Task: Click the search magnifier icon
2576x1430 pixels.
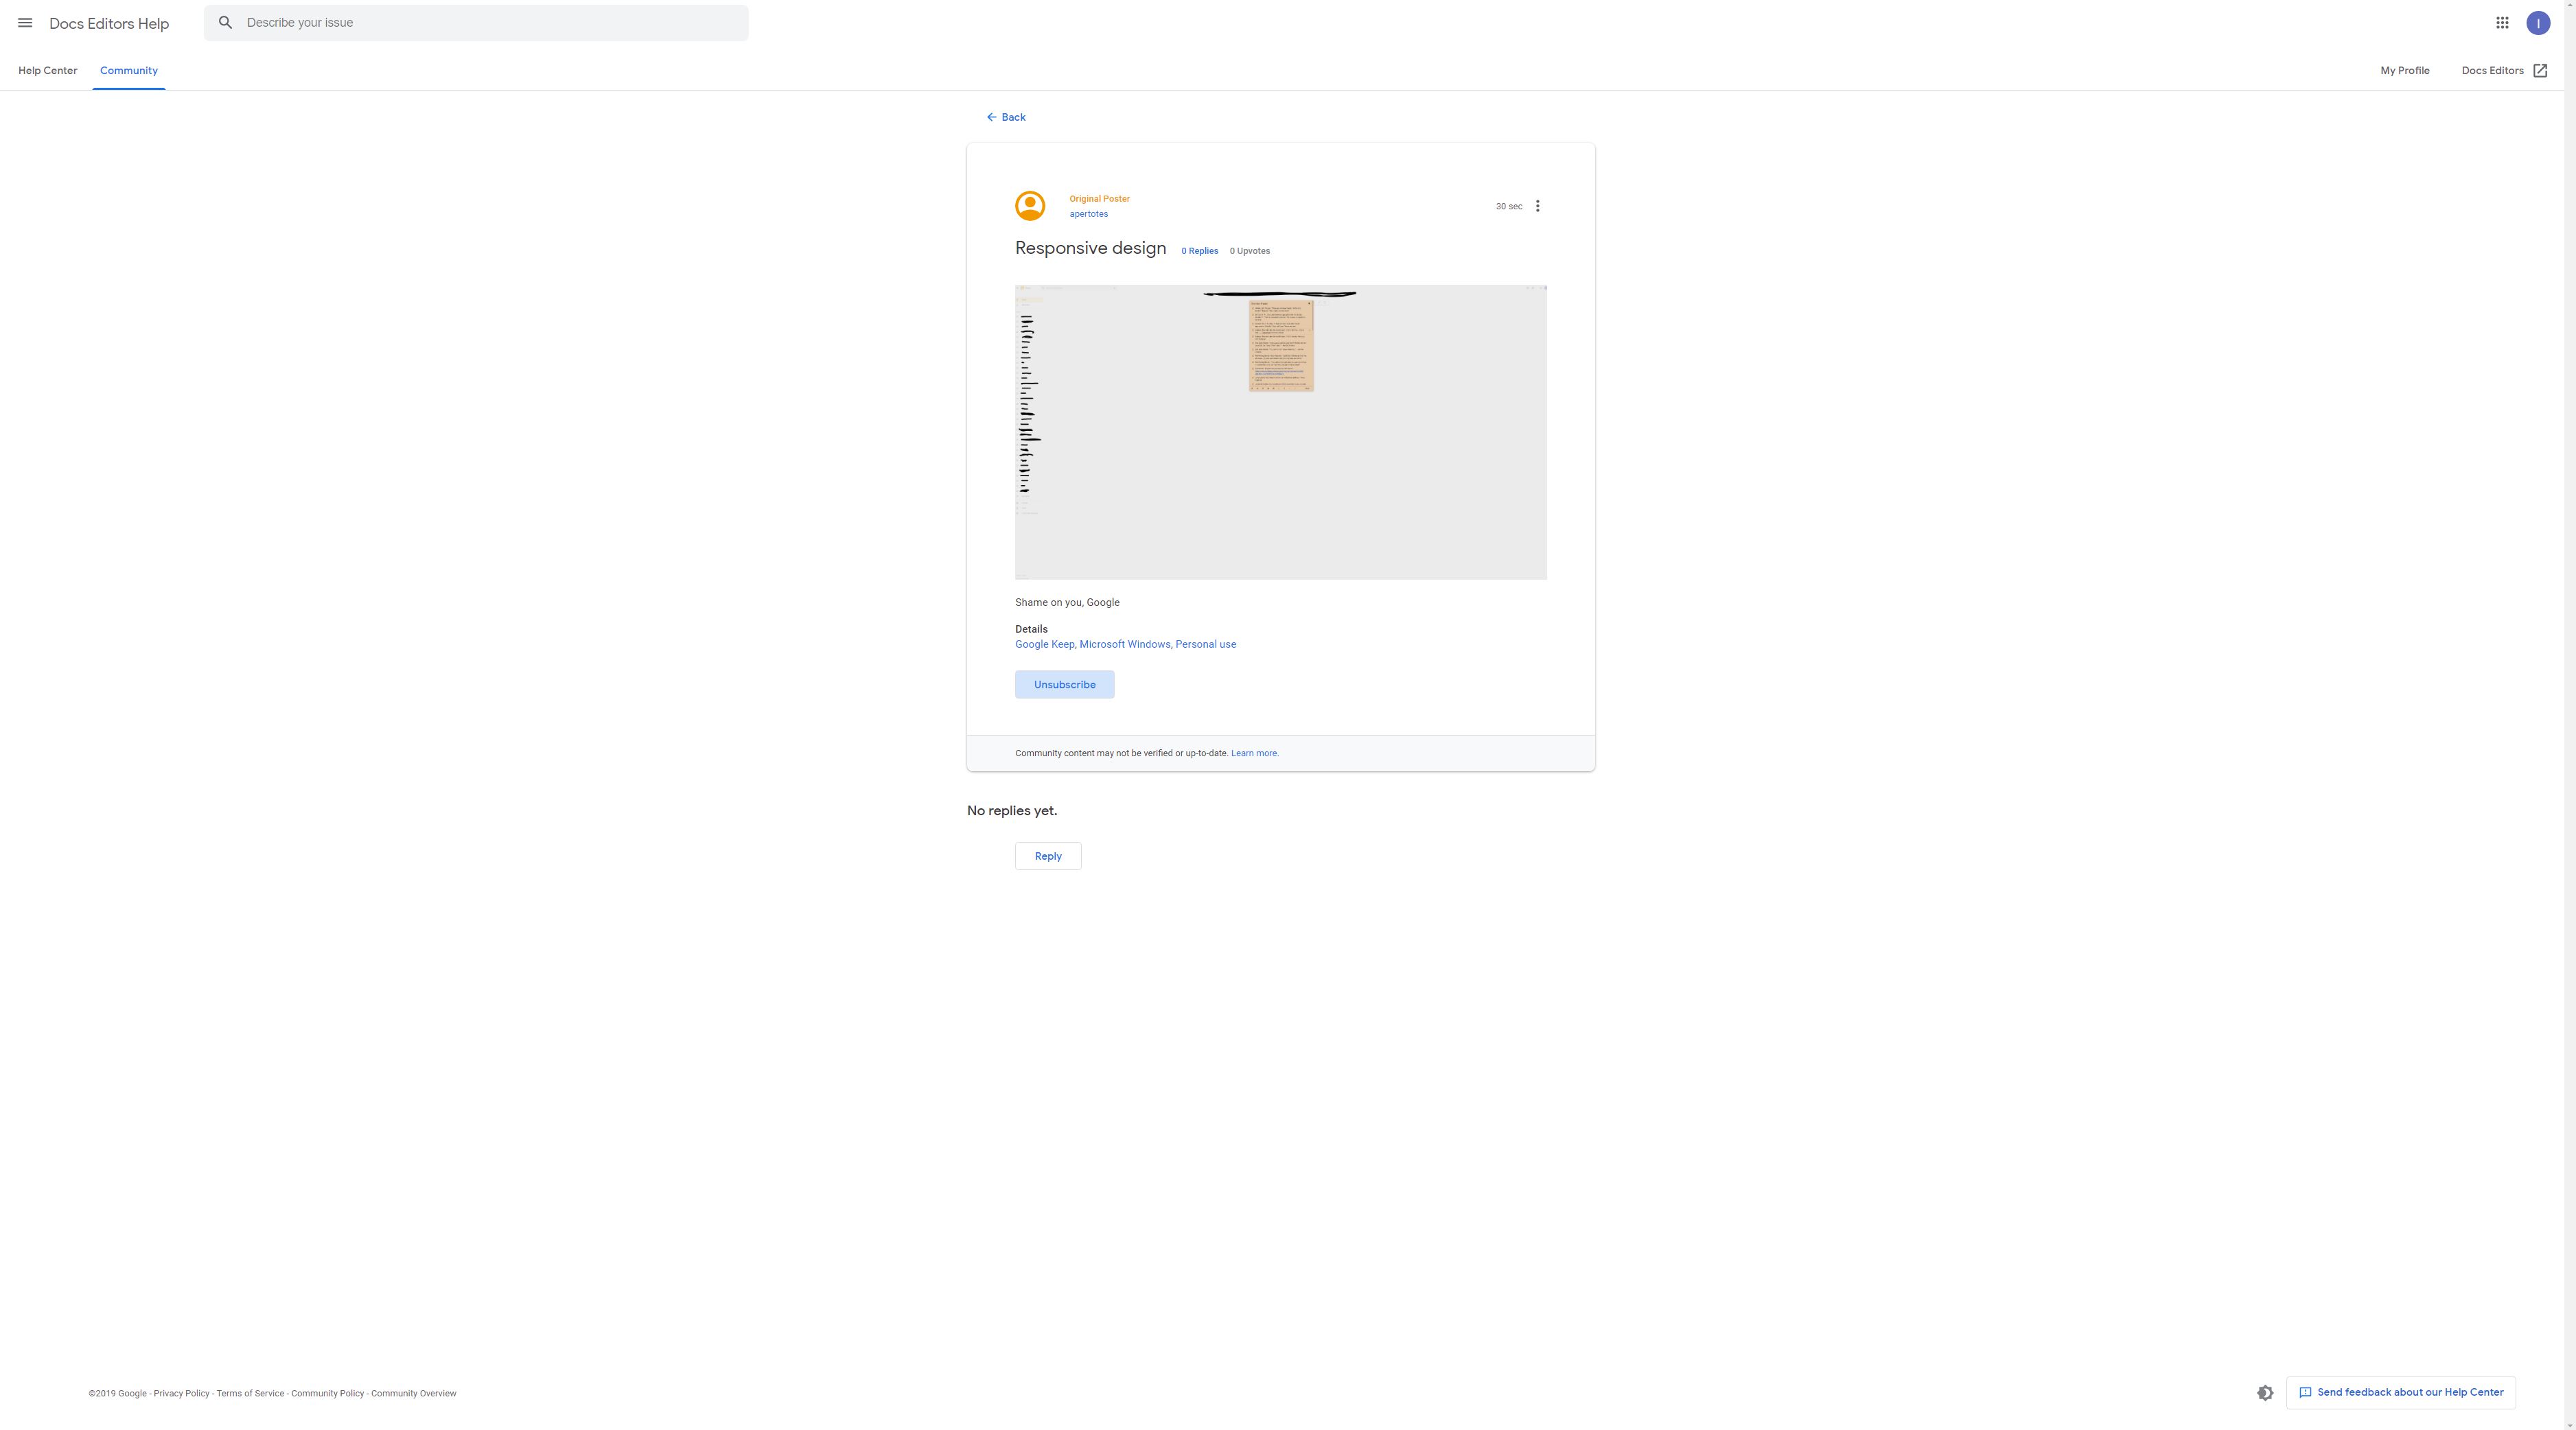Action: (226, 23)
